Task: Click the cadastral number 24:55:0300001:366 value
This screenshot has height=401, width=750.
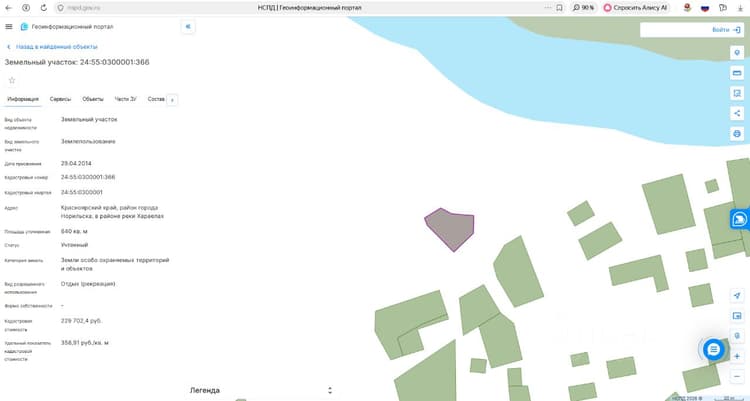Action: [88, 177]
